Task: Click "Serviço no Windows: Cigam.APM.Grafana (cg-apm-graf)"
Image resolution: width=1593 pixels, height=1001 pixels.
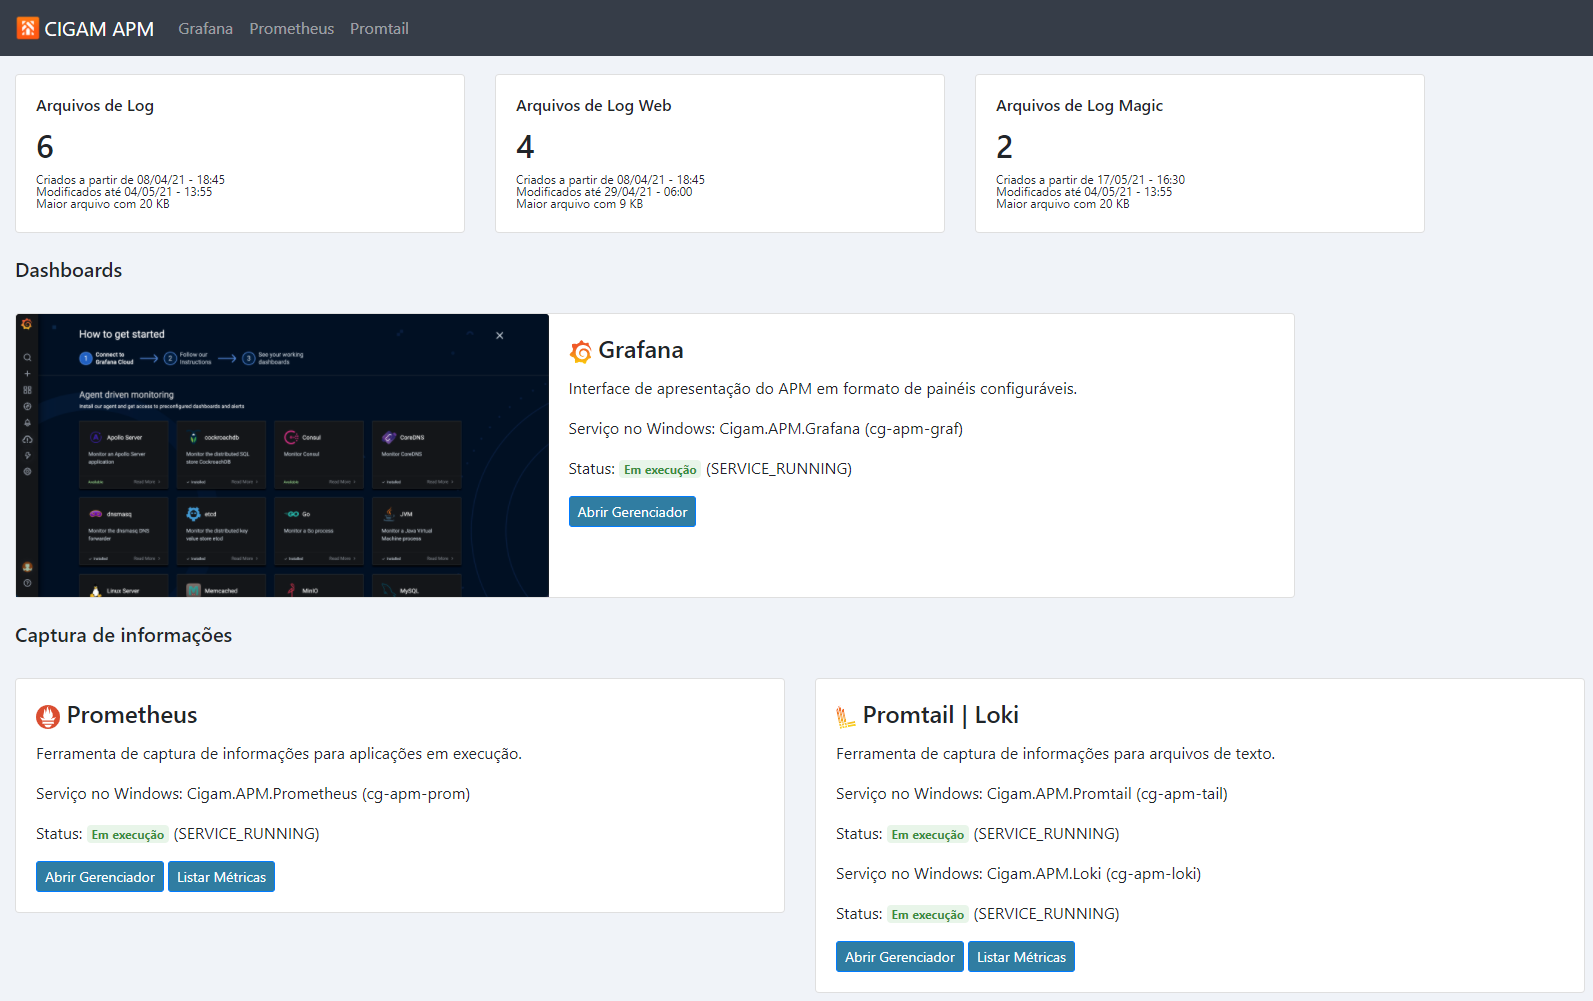Action: pos(766,429)
